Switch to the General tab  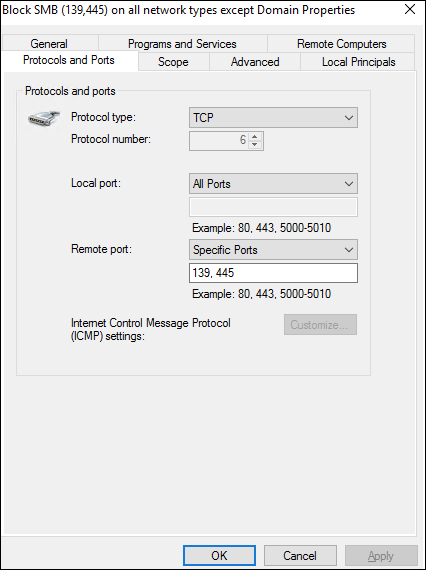point(49,44)
